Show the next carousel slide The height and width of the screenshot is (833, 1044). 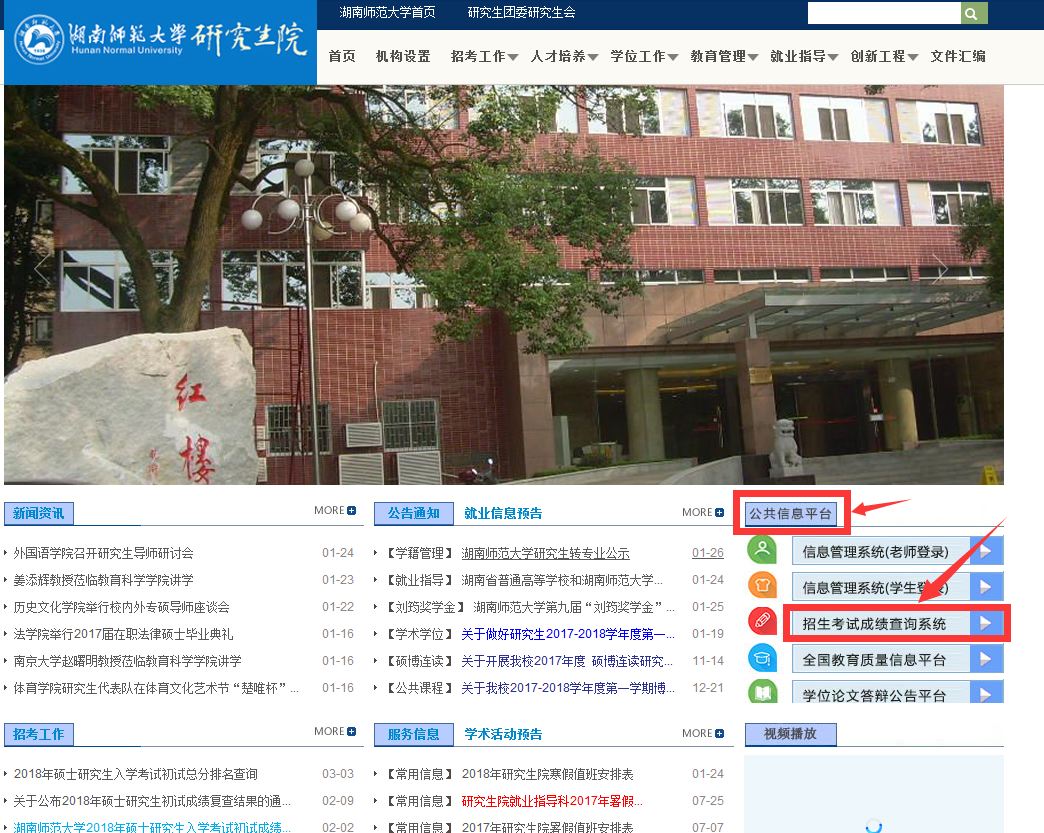coord(940,268)
